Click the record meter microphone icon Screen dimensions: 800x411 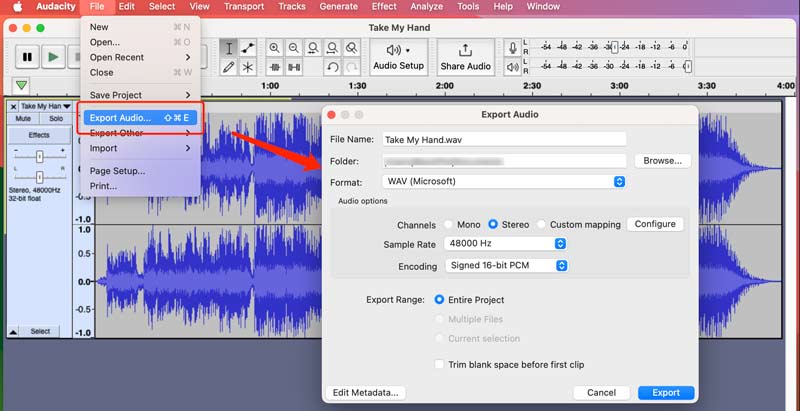coord(513,48)
